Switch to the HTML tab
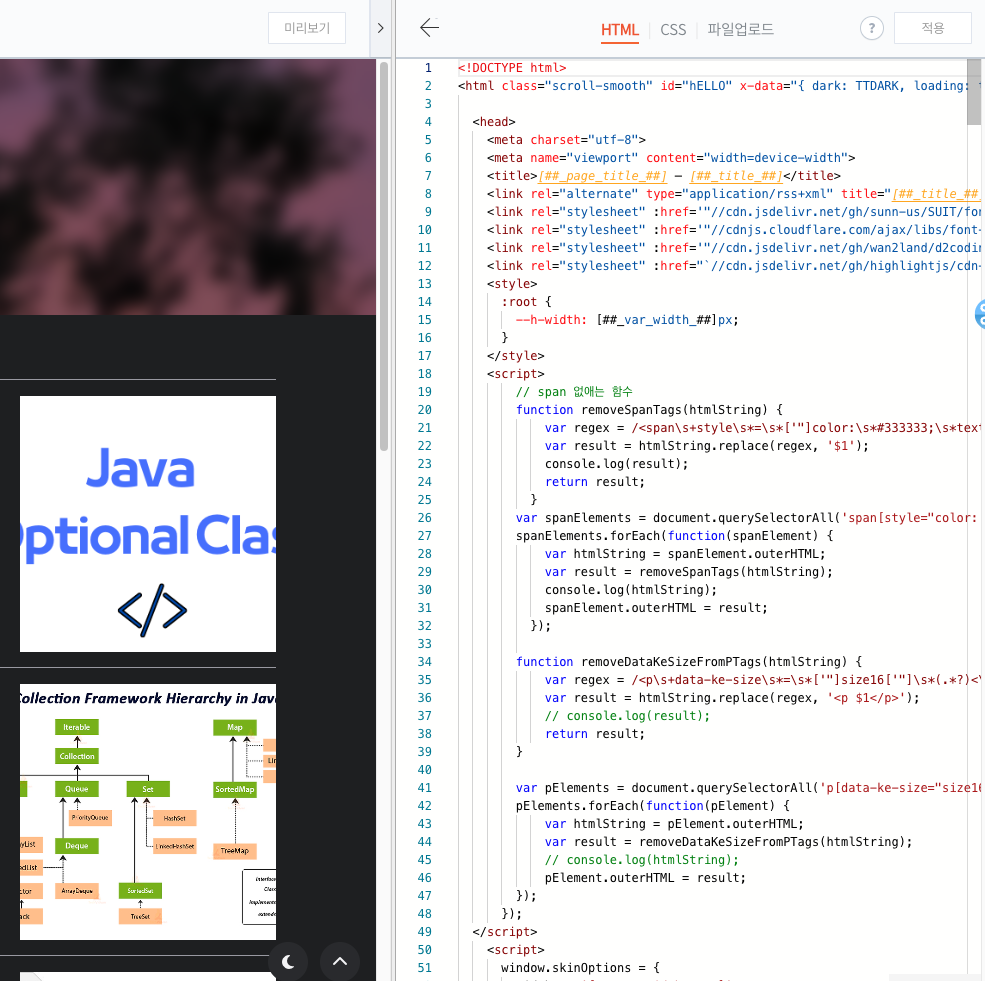Screen dimensions: 985x981 point(619,30)
